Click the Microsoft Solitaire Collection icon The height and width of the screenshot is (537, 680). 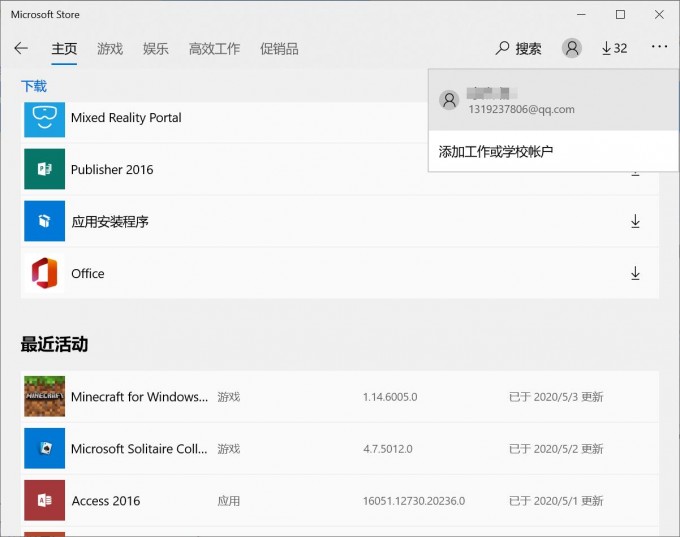(44, 448)
